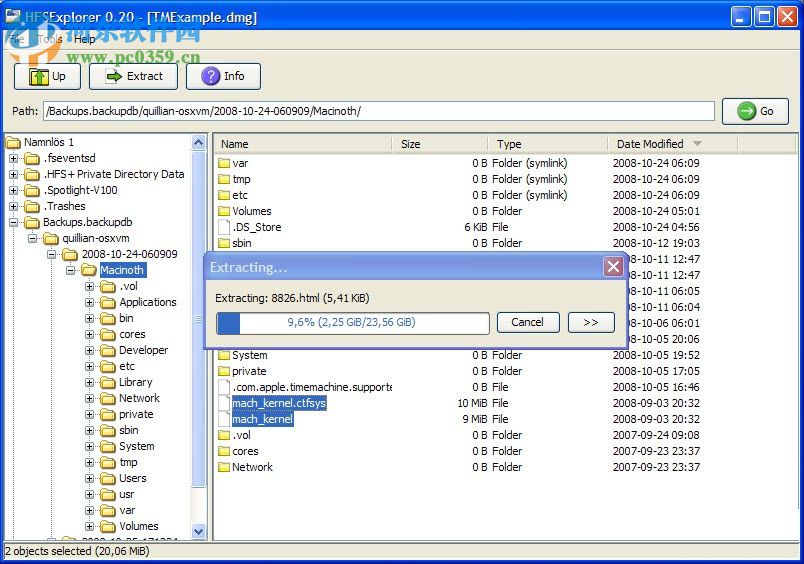Click the Up toolbar button

pos(47,76)
